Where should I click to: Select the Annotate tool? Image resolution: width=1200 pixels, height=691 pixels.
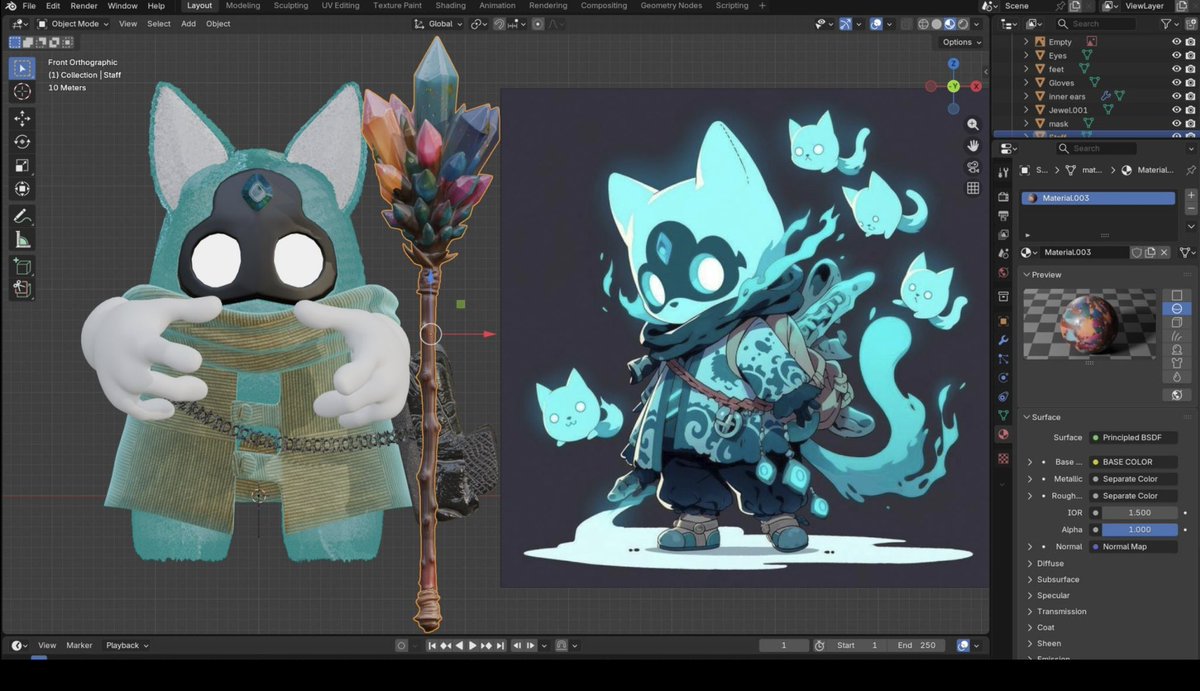click(x=22, y=216)
